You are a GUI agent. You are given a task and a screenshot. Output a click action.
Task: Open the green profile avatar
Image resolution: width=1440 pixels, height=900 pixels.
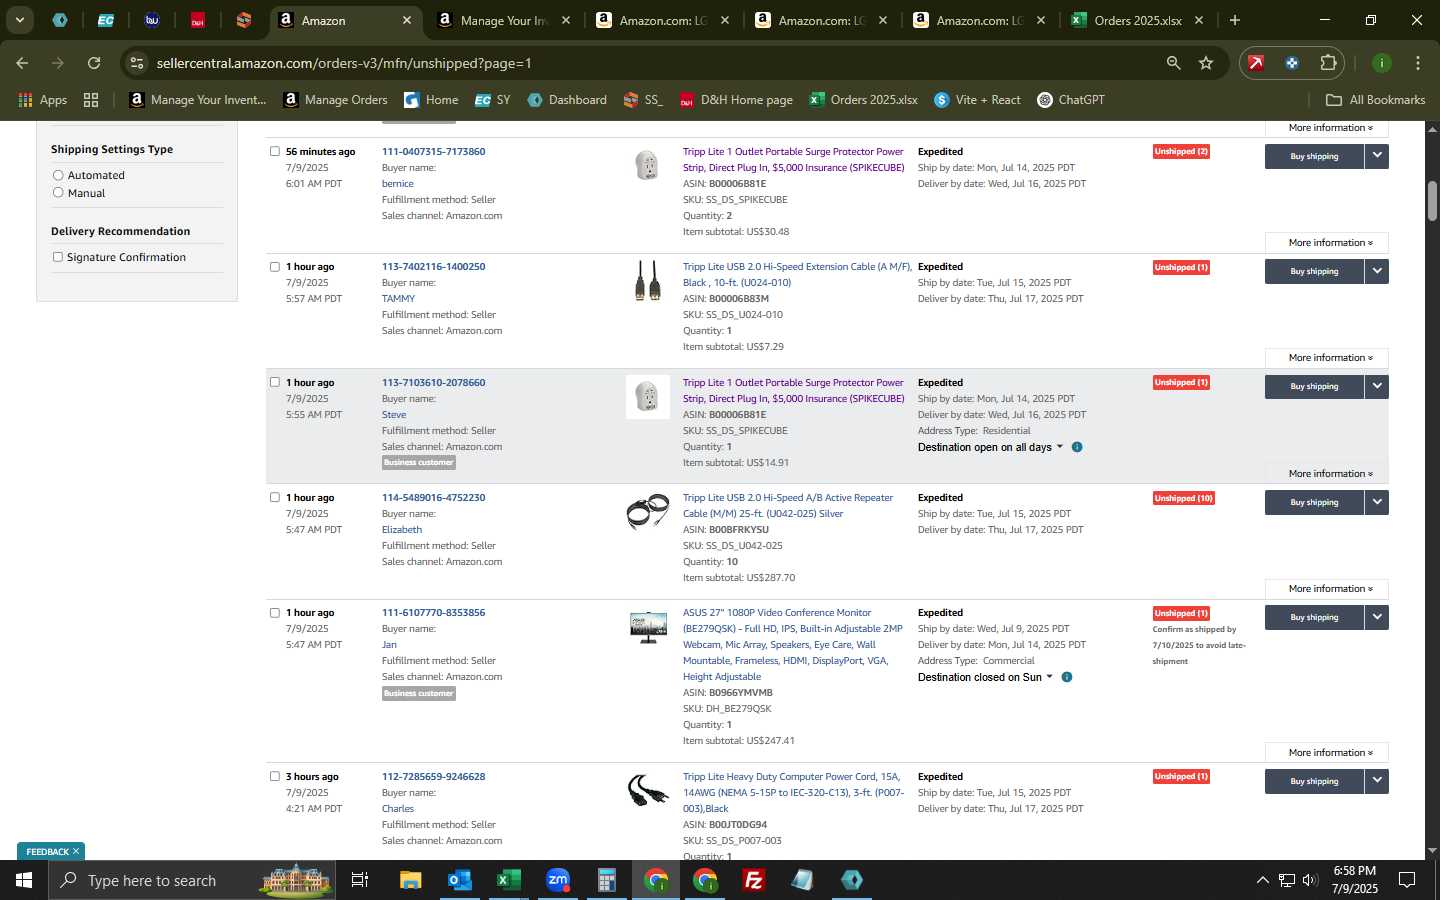tap(1381, 63)
